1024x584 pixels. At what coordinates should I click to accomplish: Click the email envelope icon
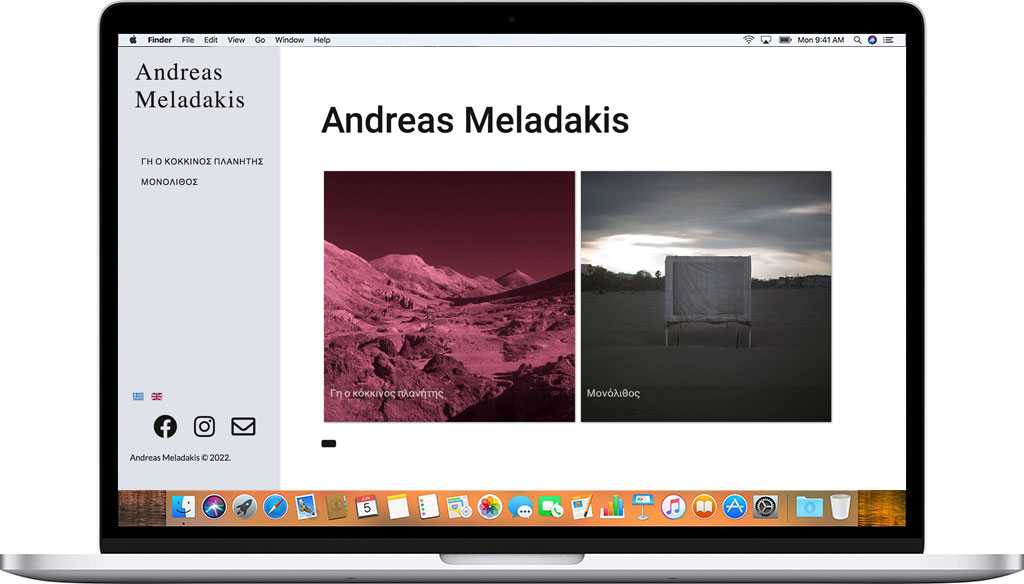coord(243,427)
